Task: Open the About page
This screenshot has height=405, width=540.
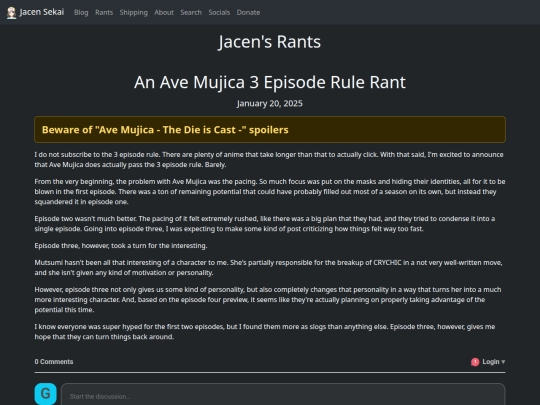Action: [164, 12]
